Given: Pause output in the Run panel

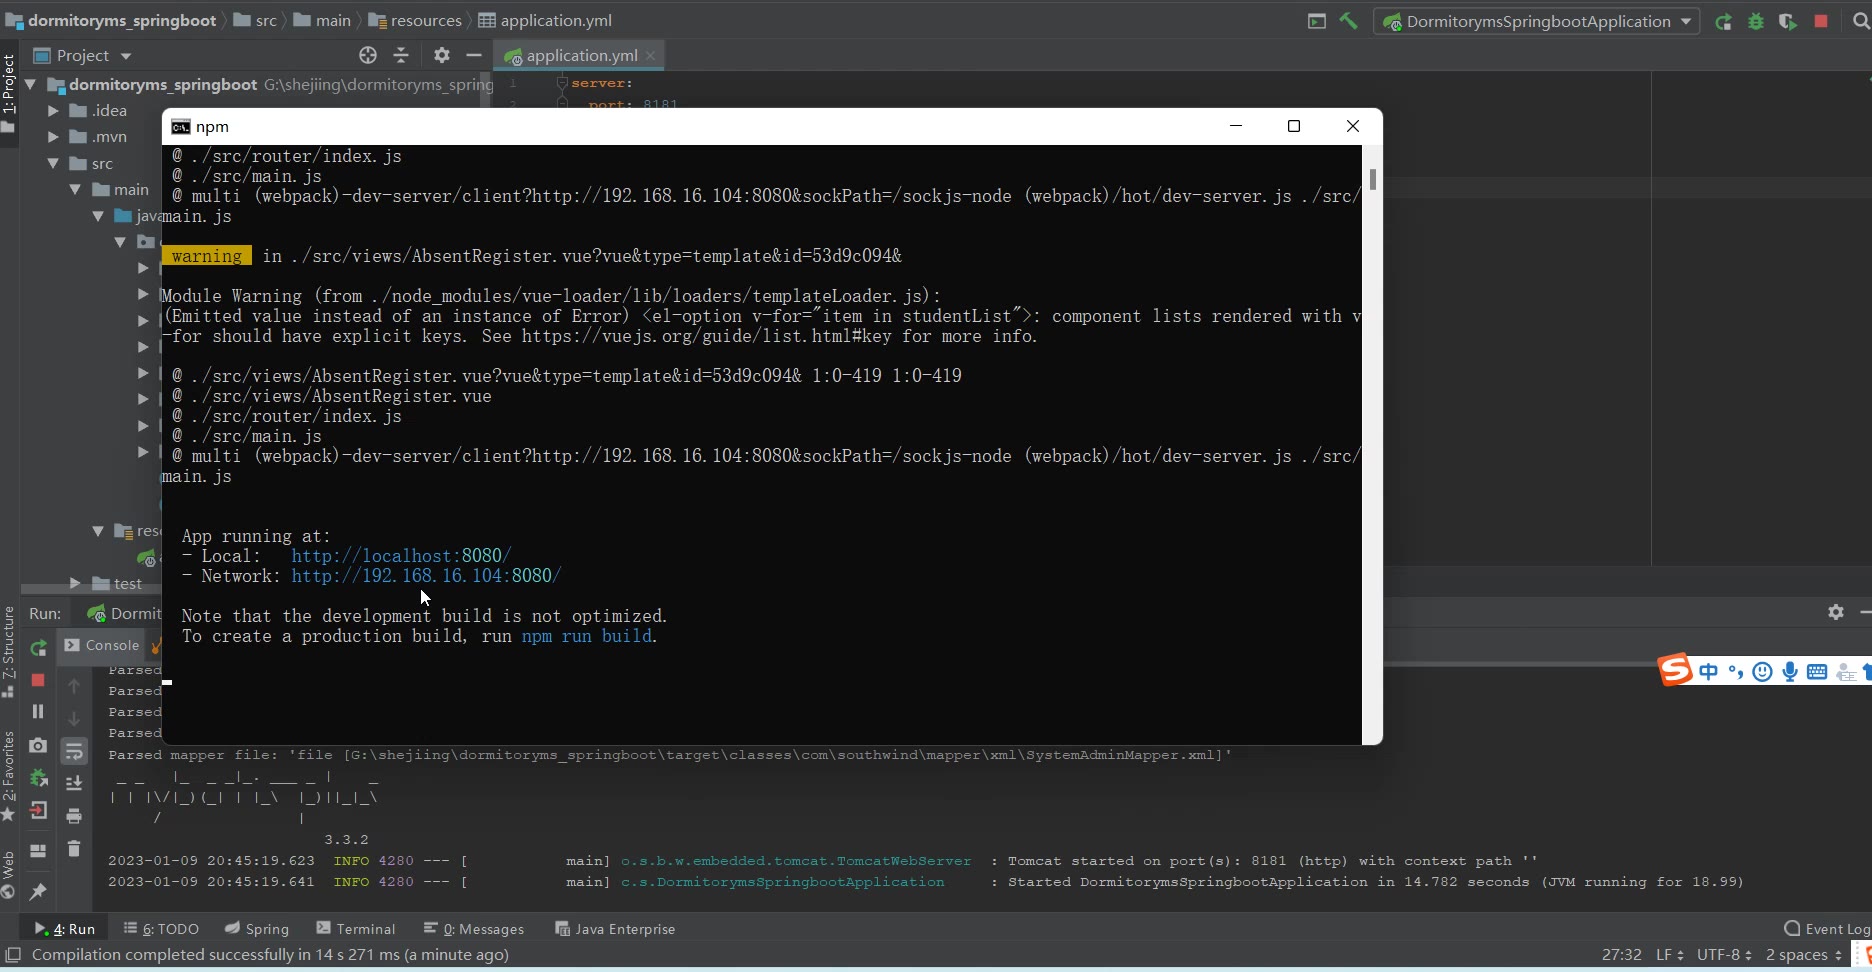Looking at the screenshot, I should click(38, 711).
